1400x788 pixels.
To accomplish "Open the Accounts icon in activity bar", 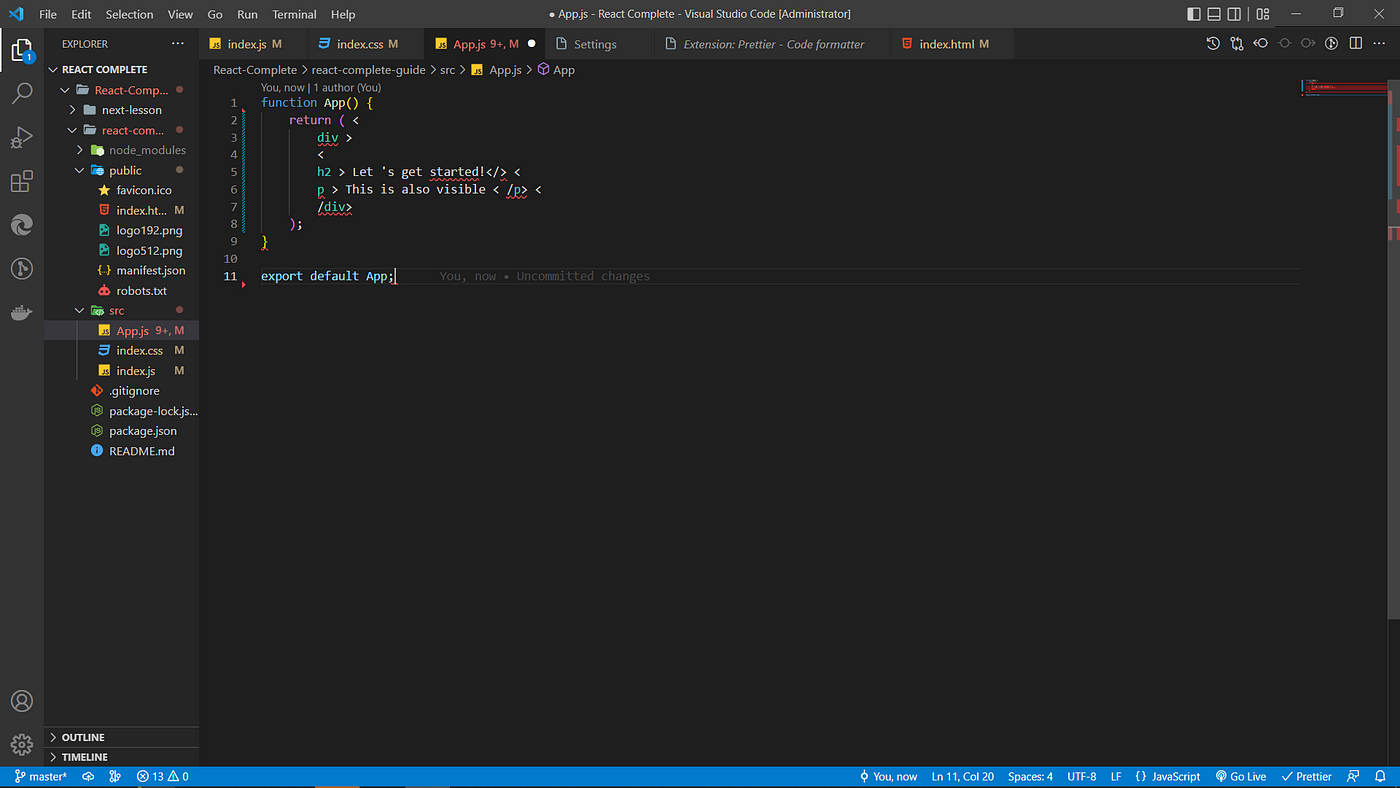I will [22, 701].
